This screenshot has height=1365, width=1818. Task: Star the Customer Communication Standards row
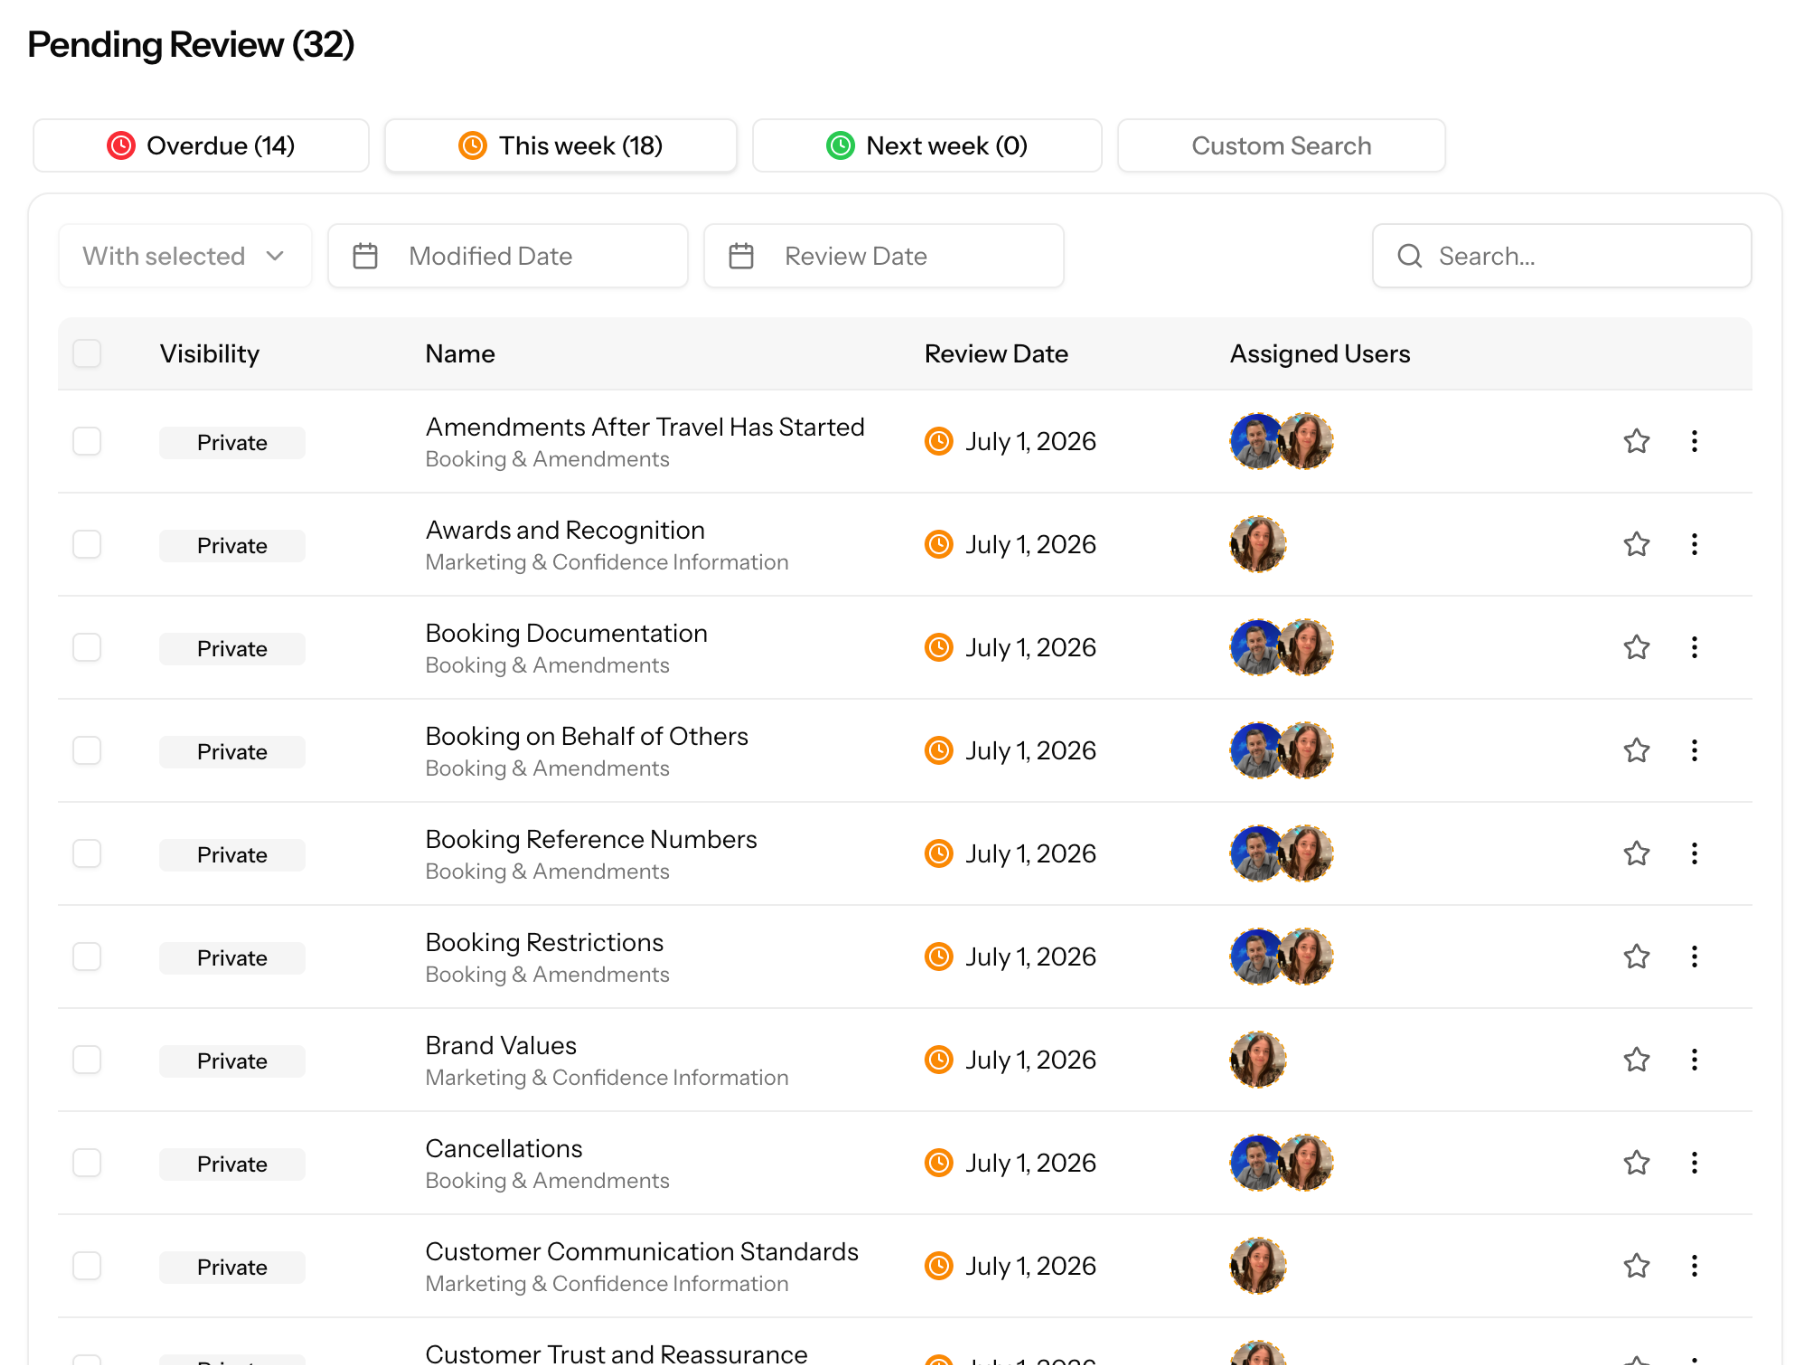(1636, 1266)
